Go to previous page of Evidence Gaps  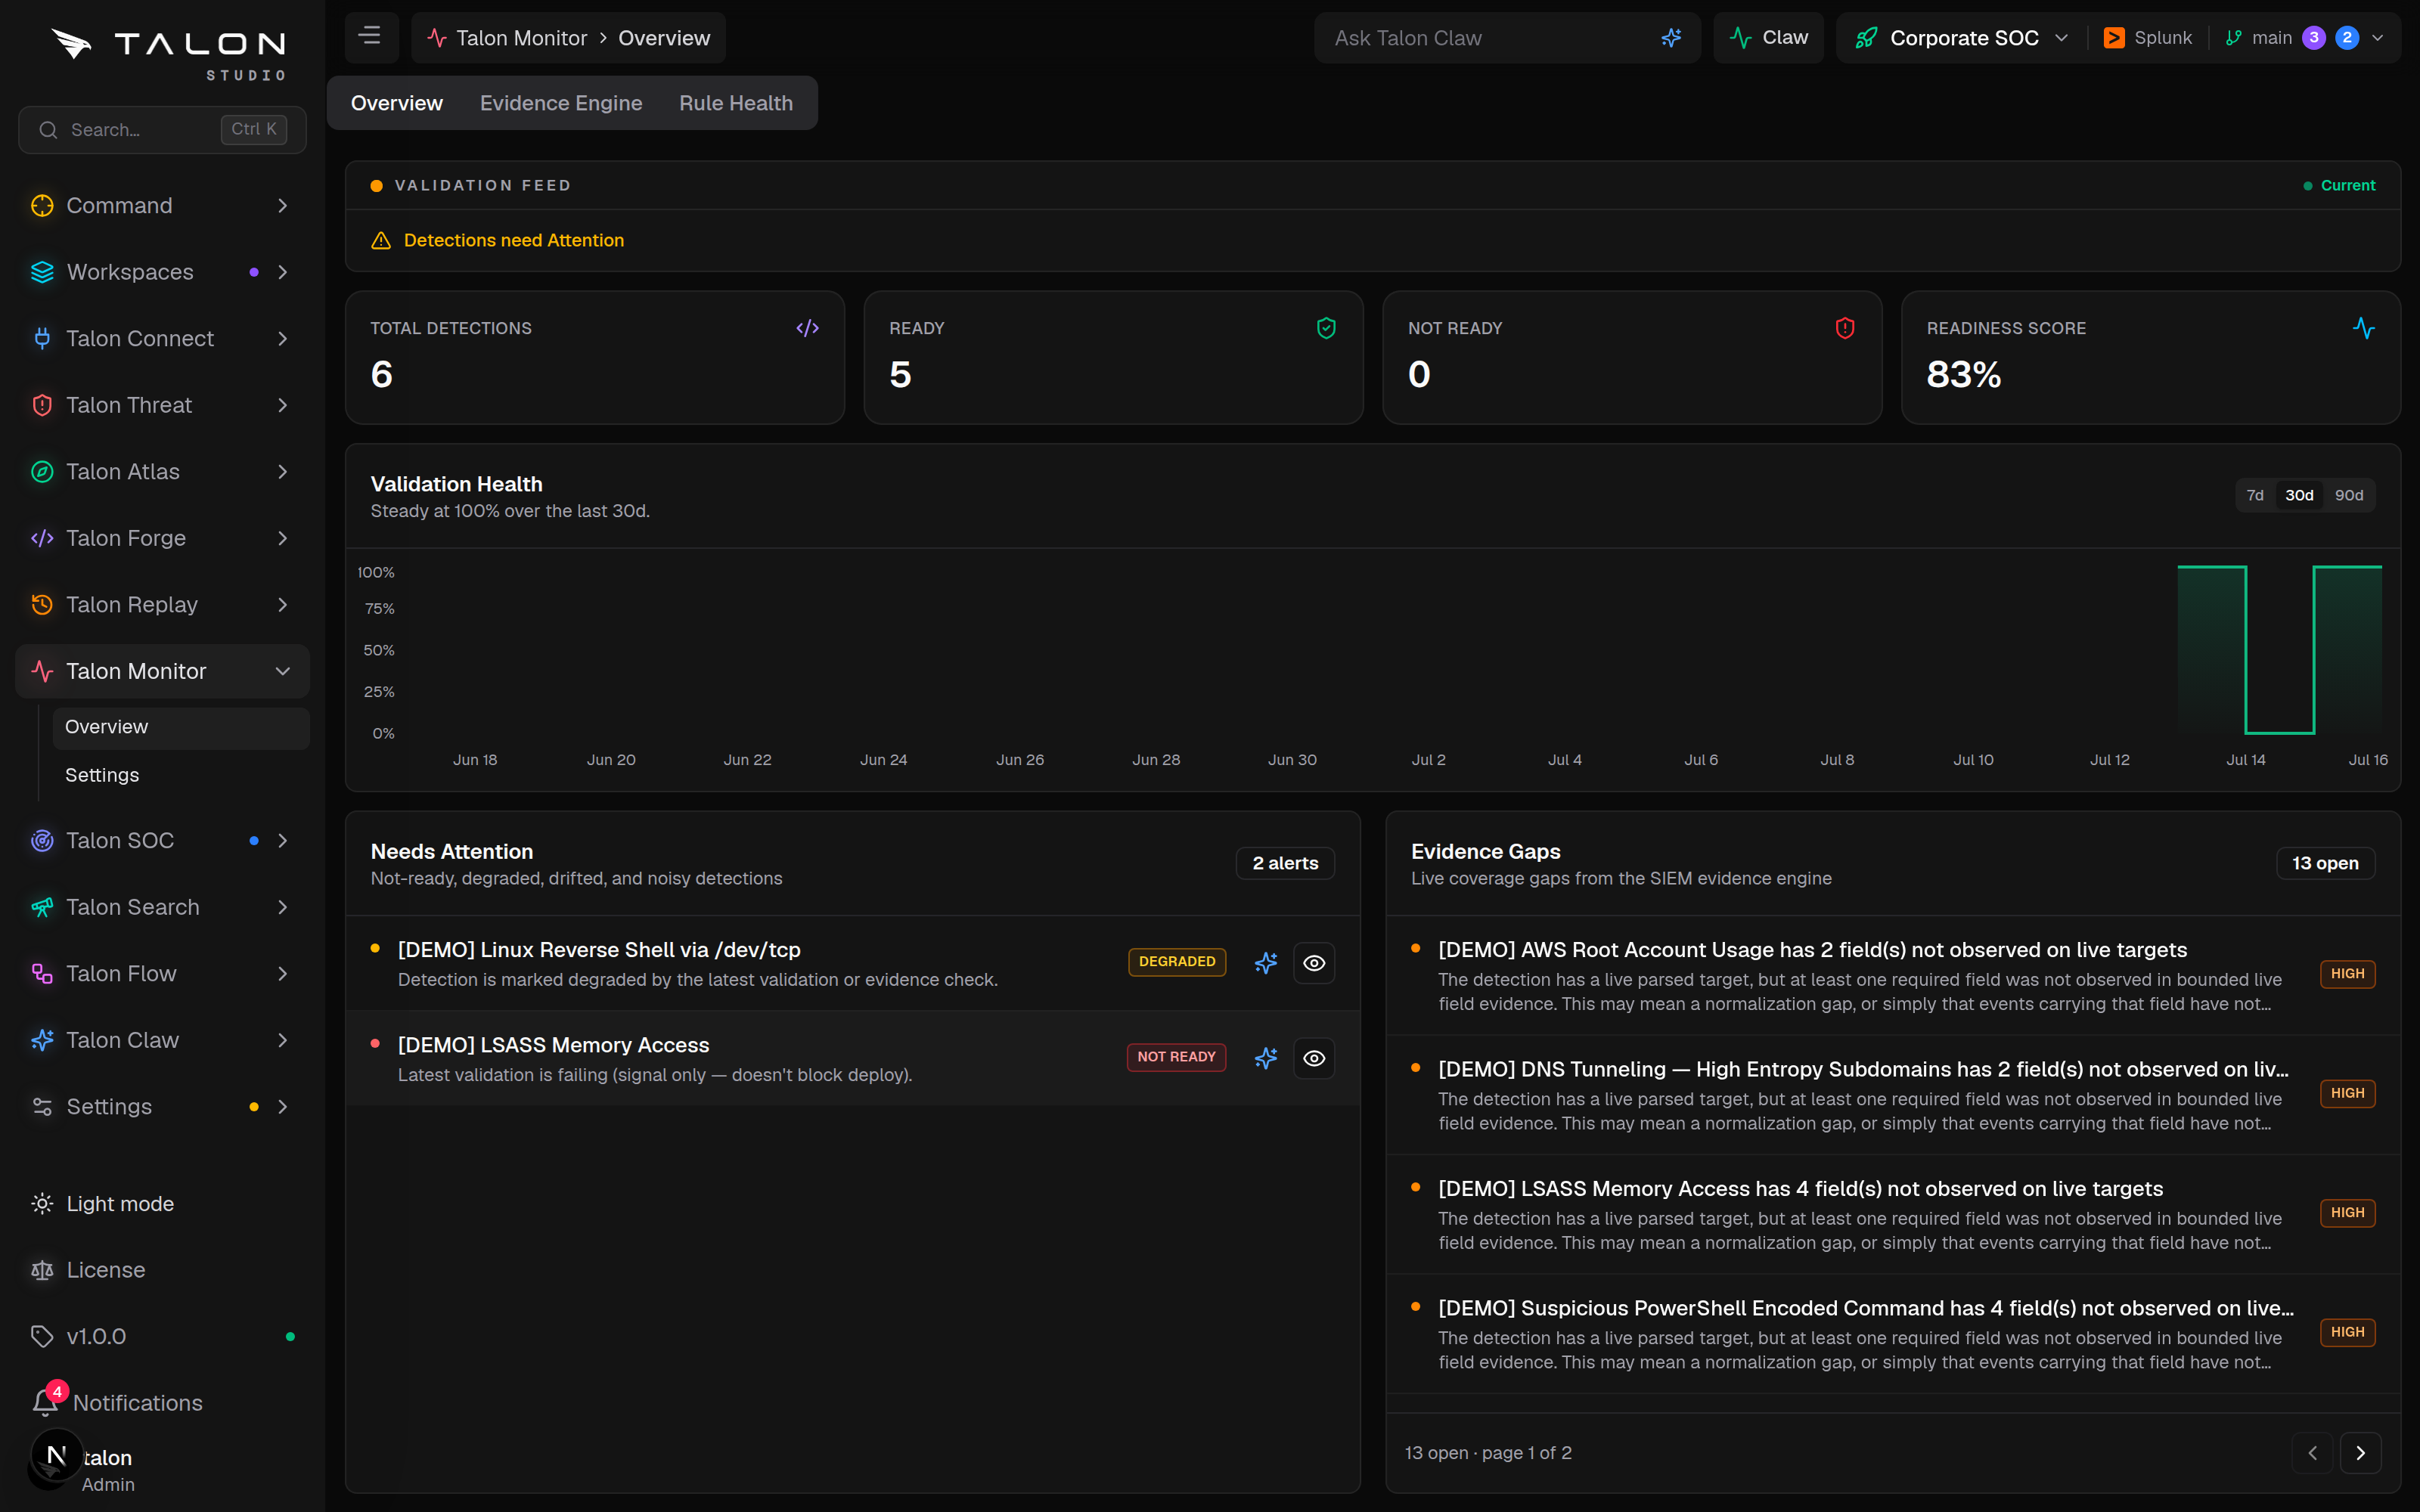[2312, 1452]
